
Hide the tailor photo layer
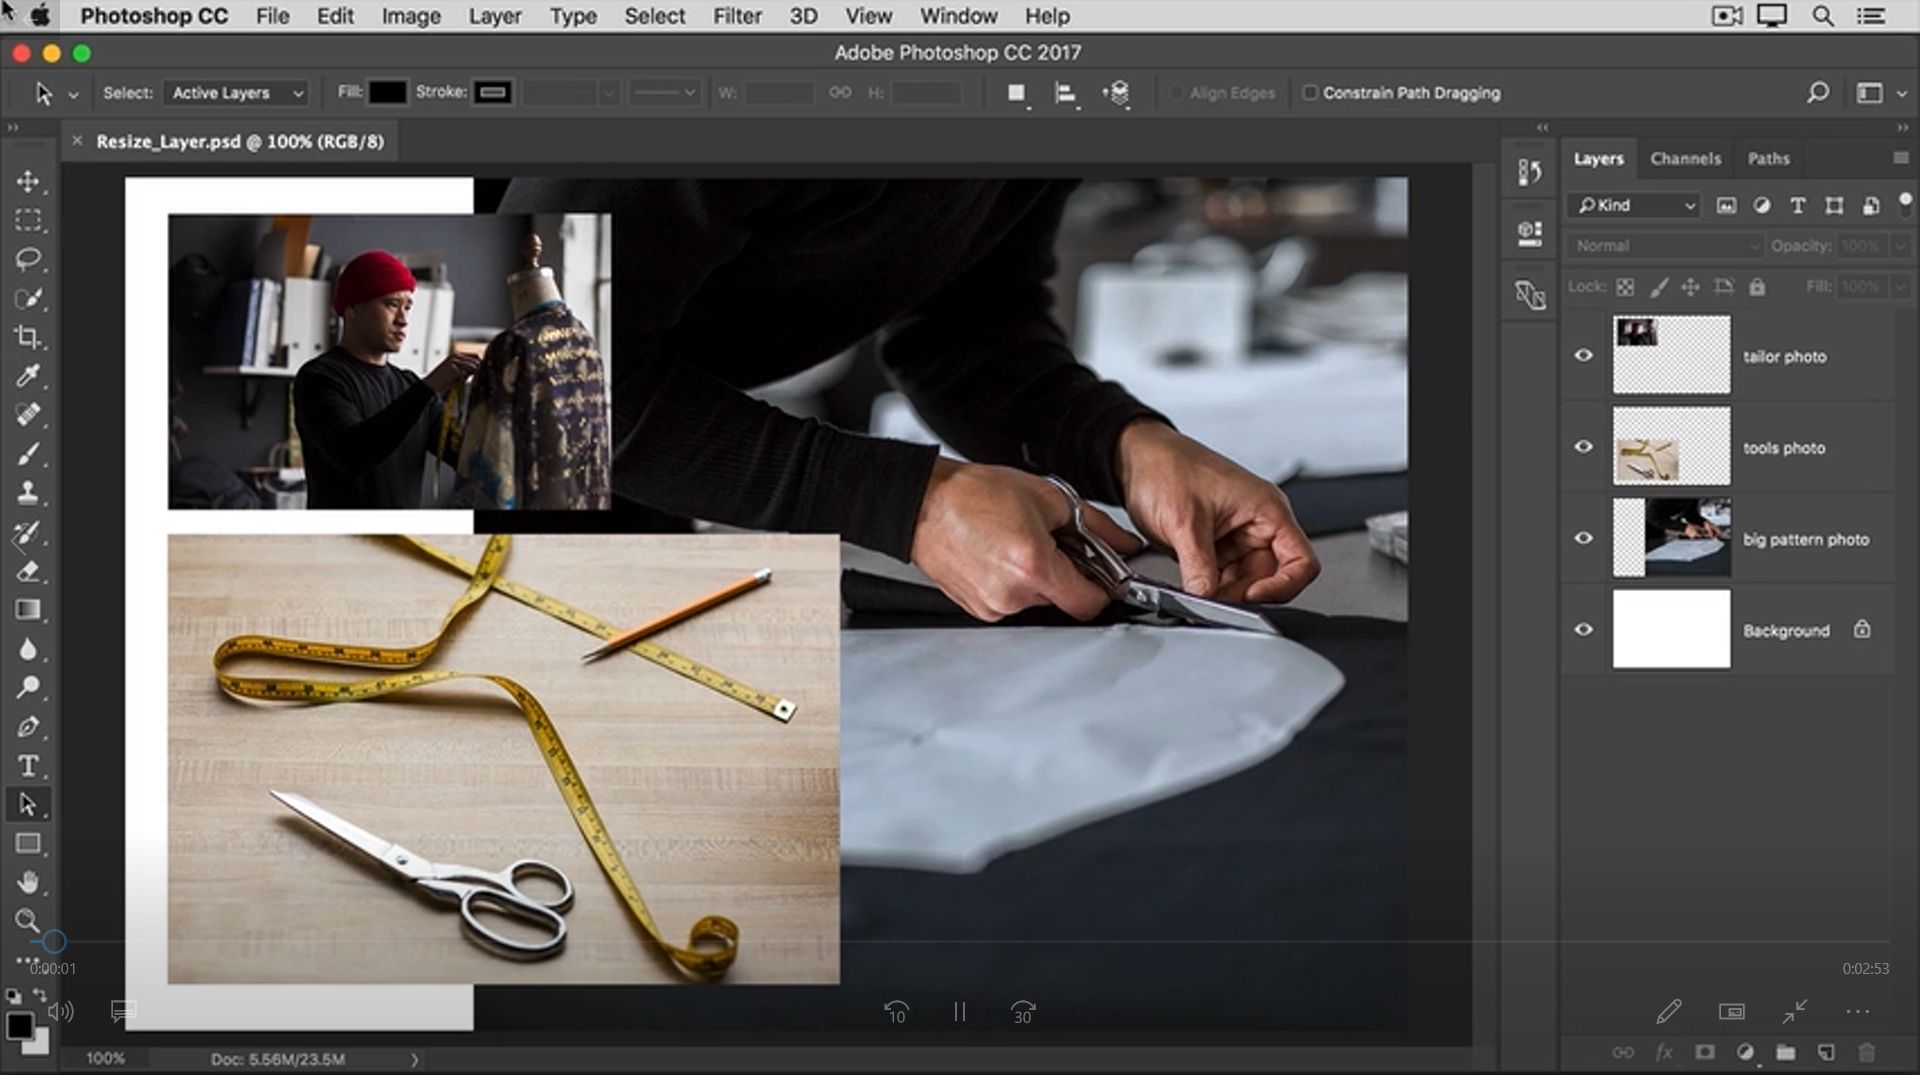click(1584, 356)
